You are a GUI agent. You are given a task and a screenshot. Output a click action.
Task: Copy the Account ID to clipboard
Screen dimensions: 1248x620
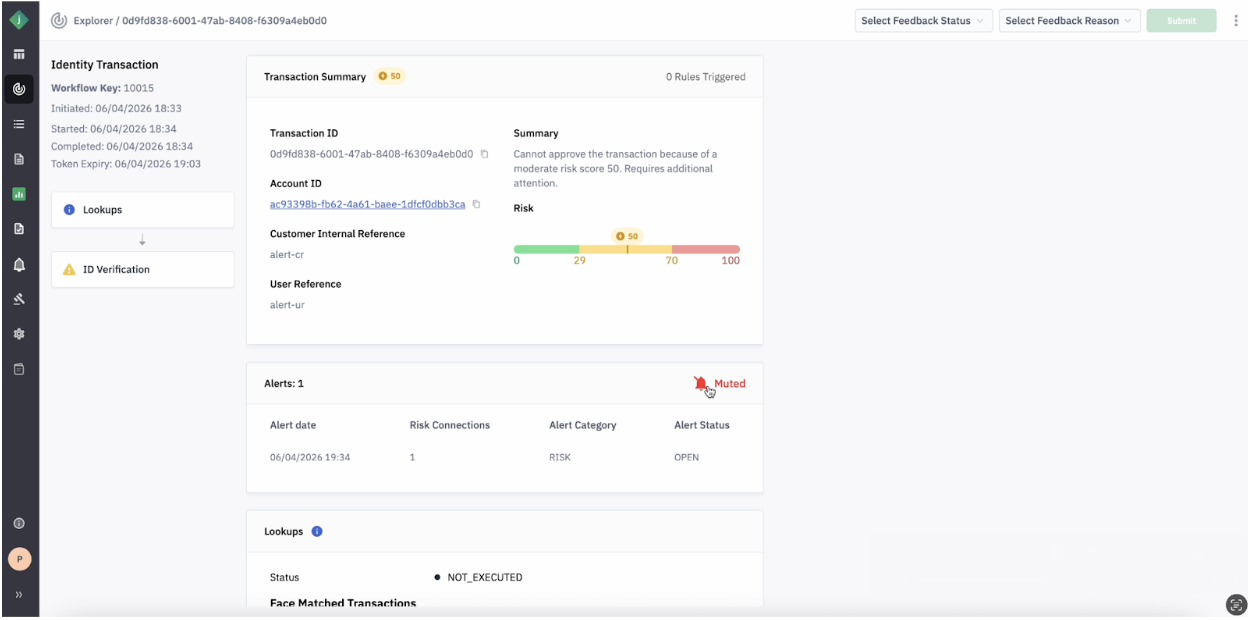pyautogui.click(x=476, y=204)
